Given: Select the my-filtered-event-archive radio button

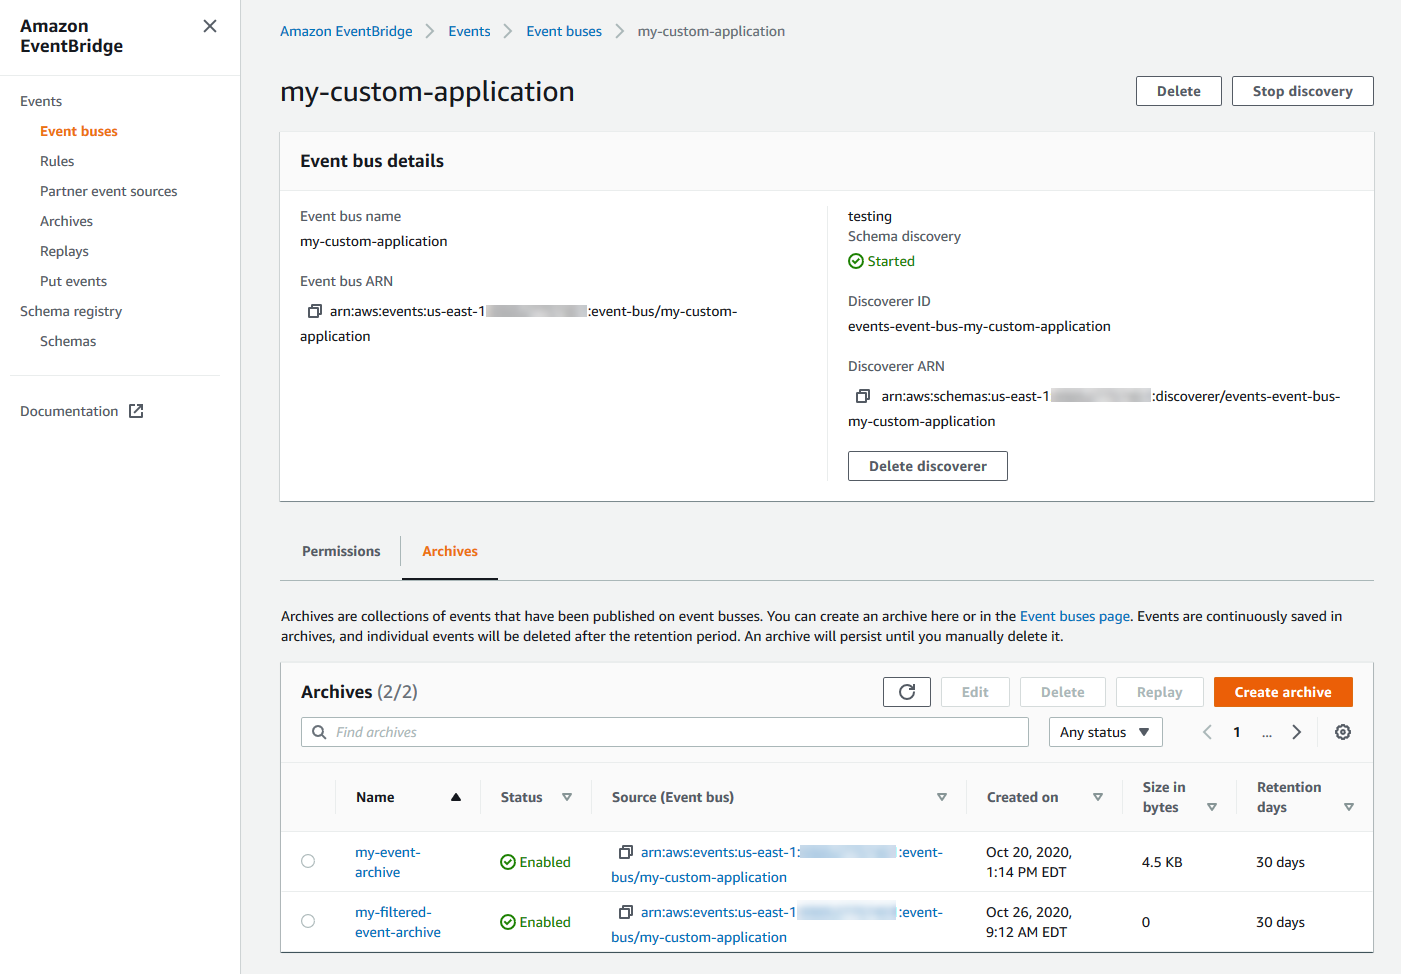Looking at the screenshot, I should [x=308, y=921].
